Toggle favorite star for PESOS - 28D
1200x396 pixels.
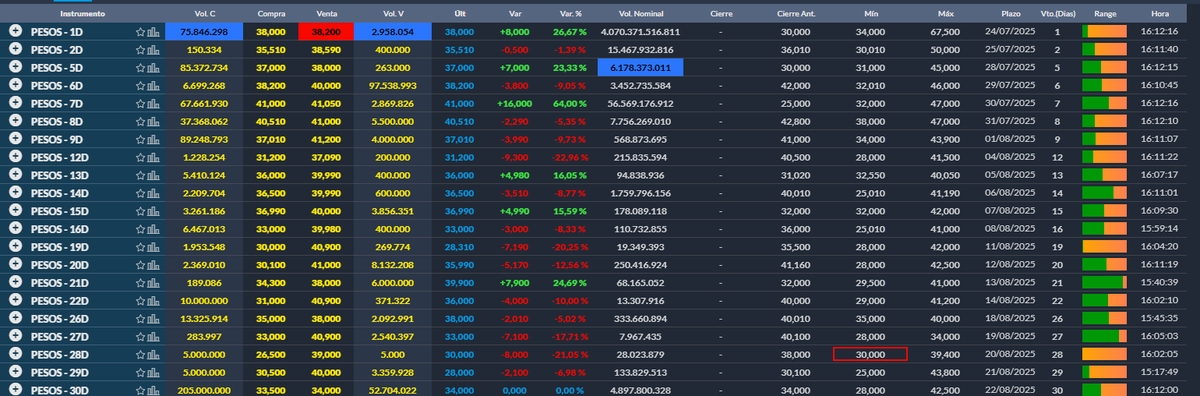141,354
